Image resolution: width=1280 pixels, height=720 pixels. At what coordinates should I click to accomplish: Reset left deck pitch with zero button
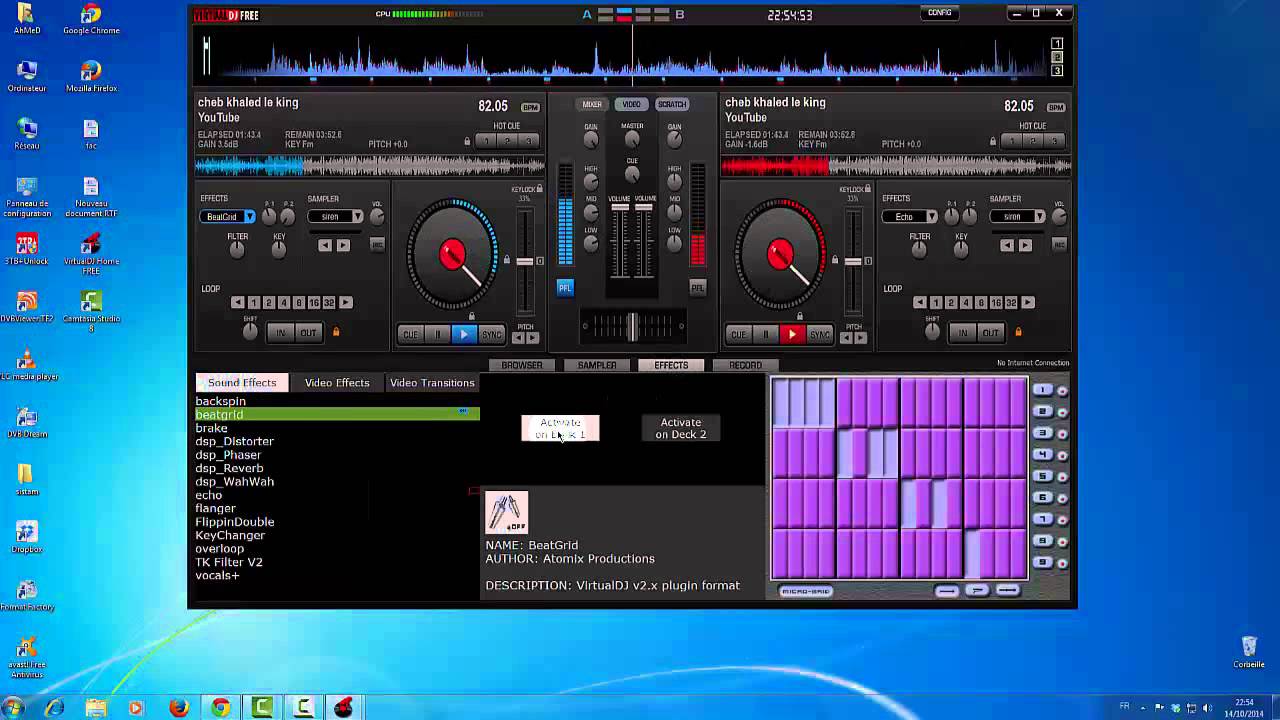click(x=540, y=261)
